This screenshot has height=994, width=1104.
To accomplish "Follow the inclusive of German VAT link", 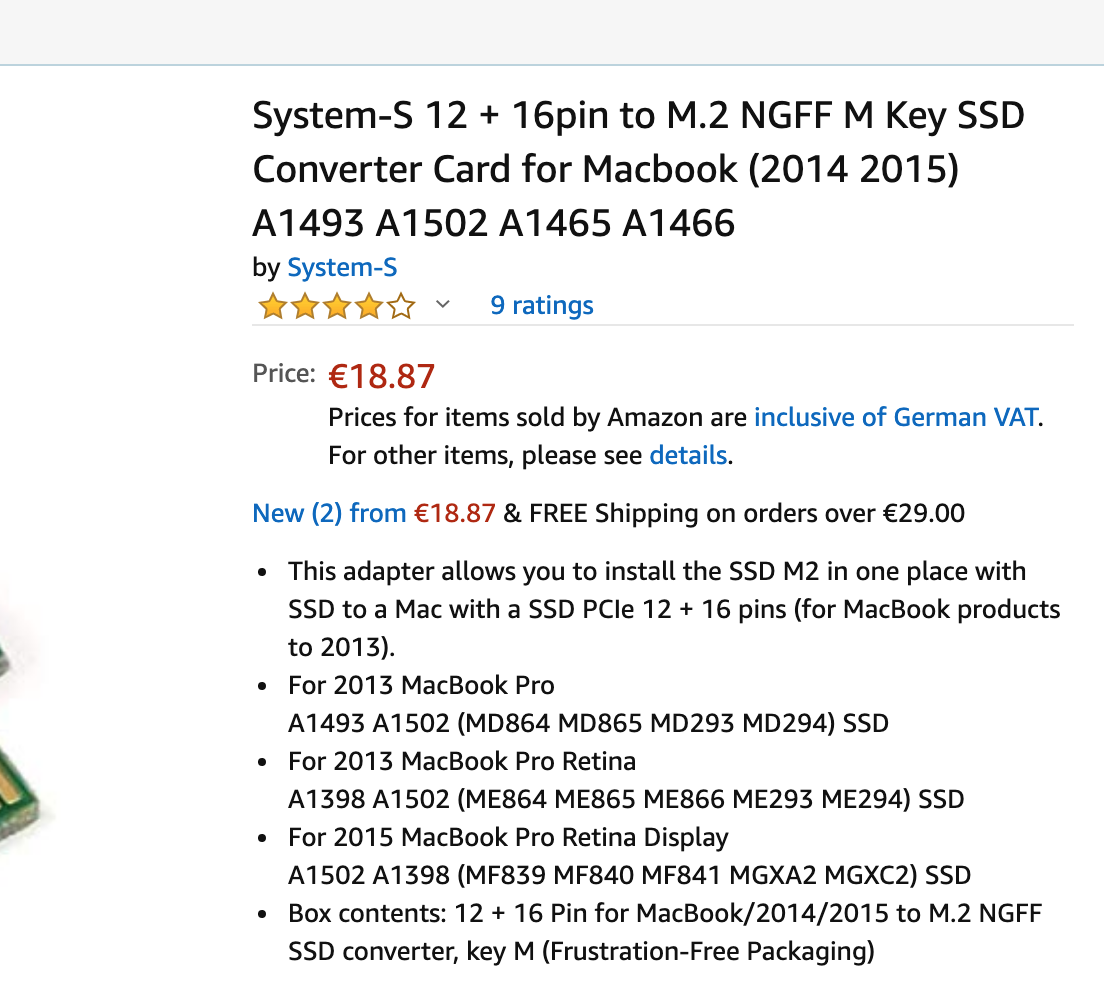I will pos(896,417).
